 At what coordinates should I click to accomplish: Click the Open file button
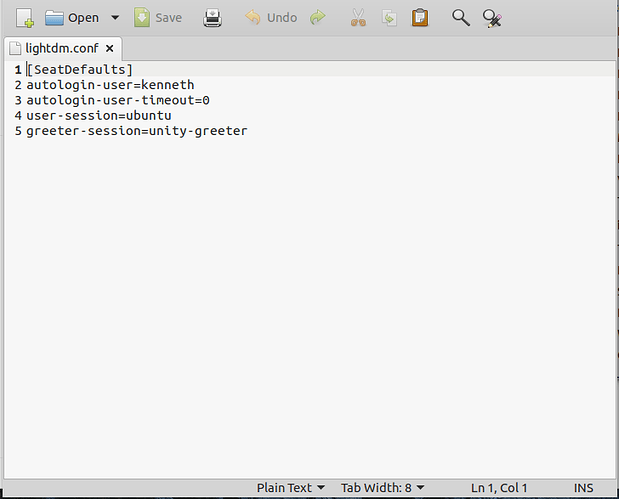pos(72,17)
